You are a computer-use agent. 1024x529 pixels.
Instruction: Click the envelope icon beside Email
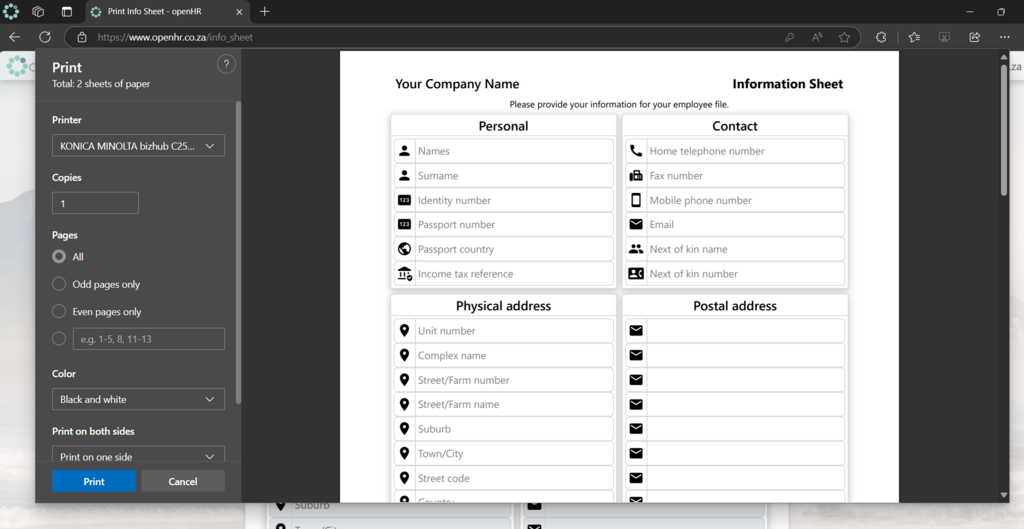pos(635,224)
